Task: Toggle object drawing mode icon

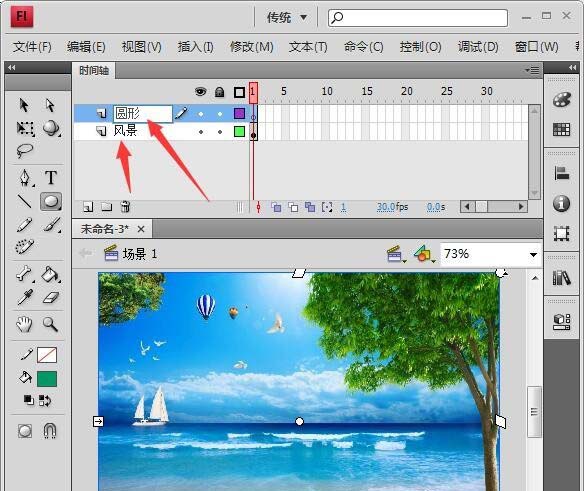Action: pyautogui.click(x=25, y=431)
